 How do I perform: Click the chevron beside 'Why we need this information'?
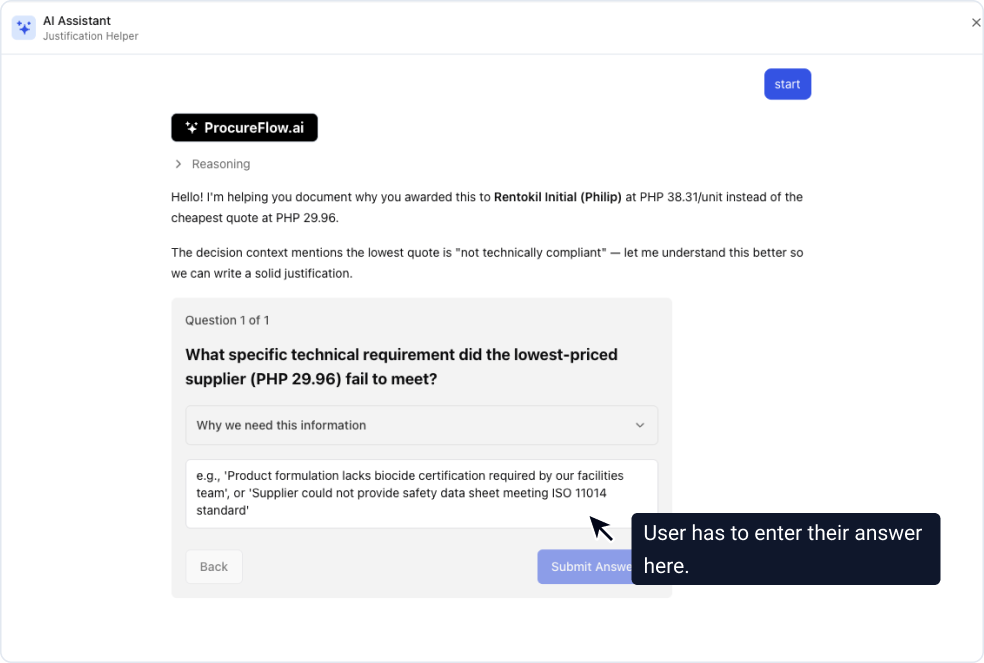(640, 425)
